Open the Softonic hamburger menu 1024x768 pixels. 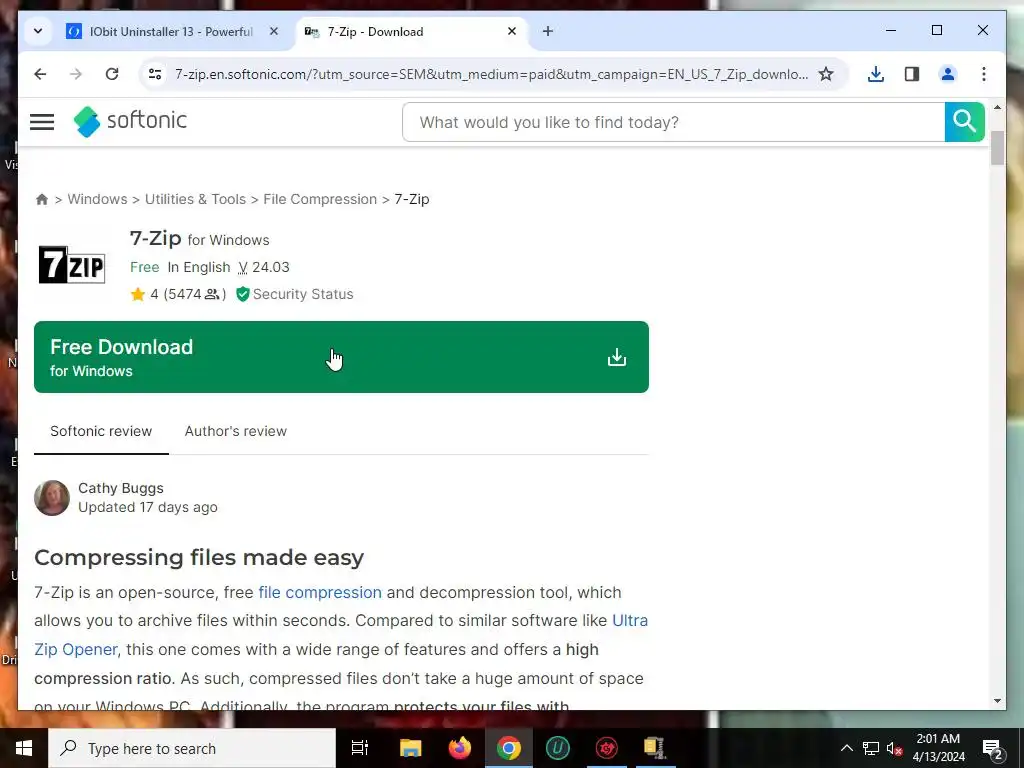[42, 121]
